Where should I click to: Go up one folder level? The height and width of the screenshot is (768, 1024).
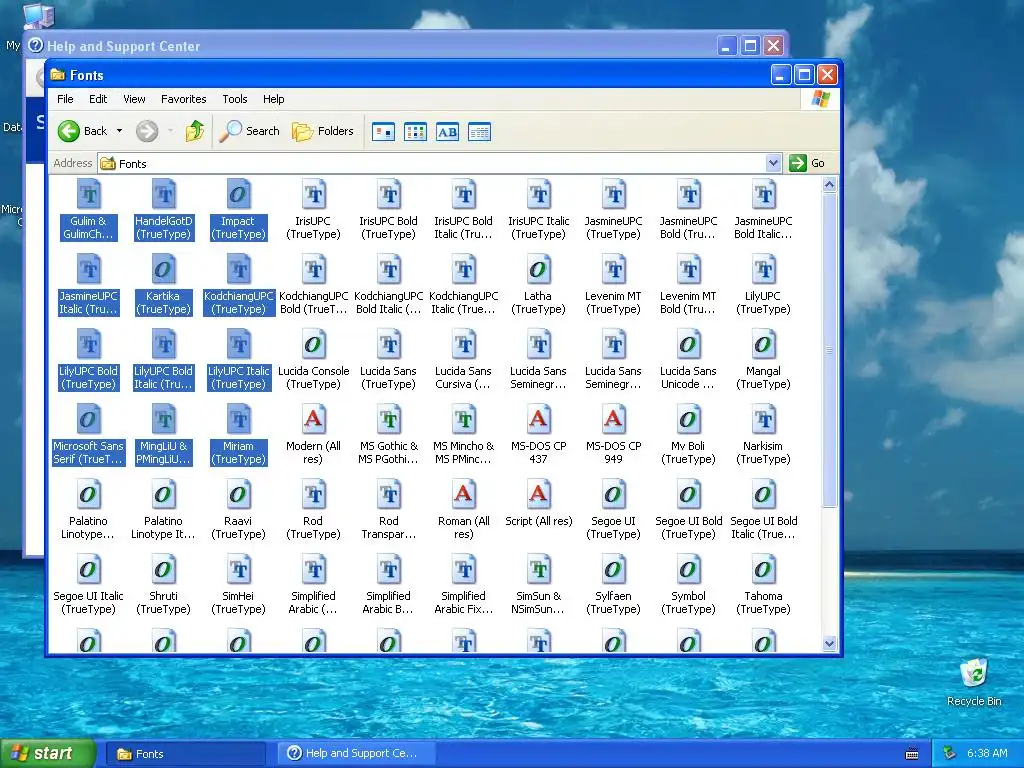click(195, 131)
